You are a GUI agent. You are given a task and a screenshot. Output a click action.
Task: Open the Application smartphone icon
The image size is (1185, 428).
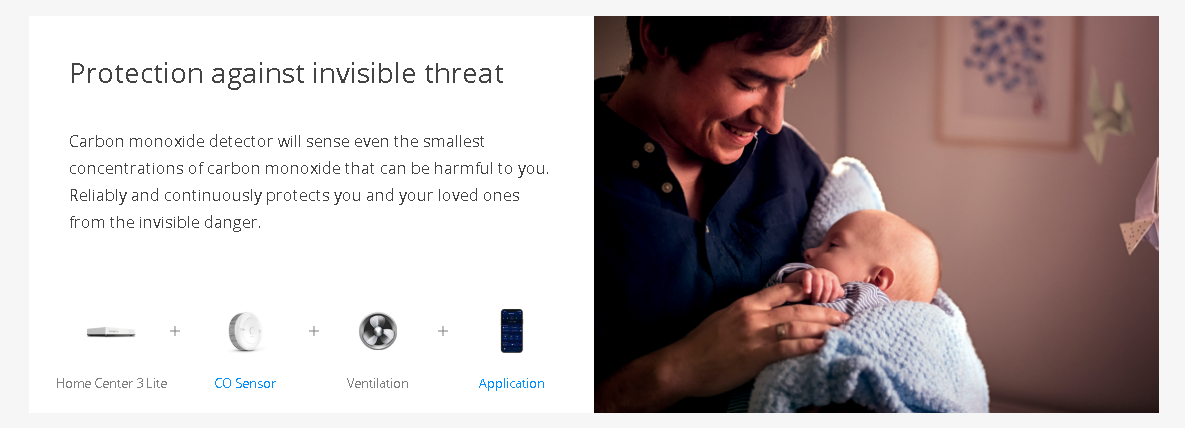[512, 330]
